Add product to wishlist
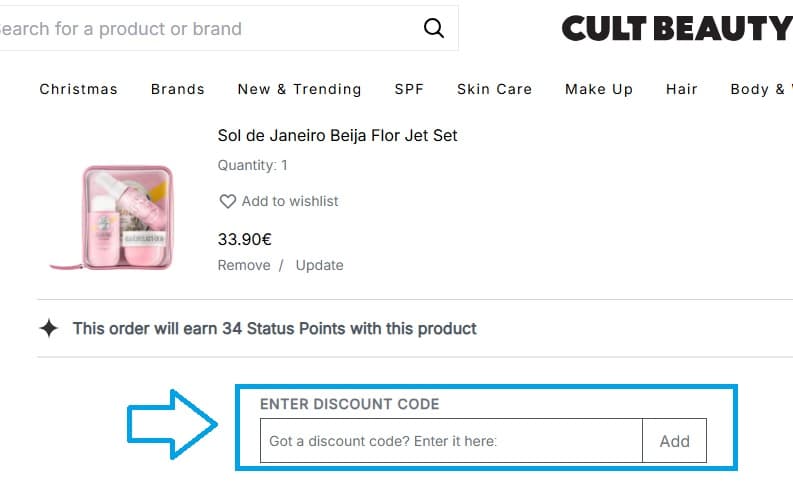This screenshot has height=485, width=793. (x=290, y=201)
